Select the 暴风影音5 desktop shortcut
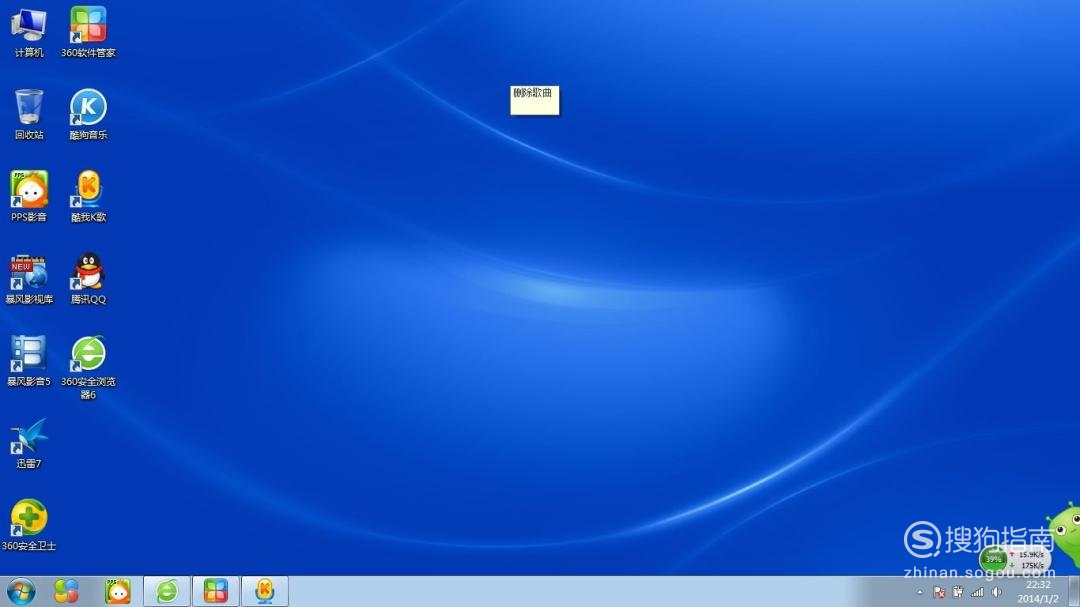Viewport: 1080px width, 607px height. (x=29, y=361)
